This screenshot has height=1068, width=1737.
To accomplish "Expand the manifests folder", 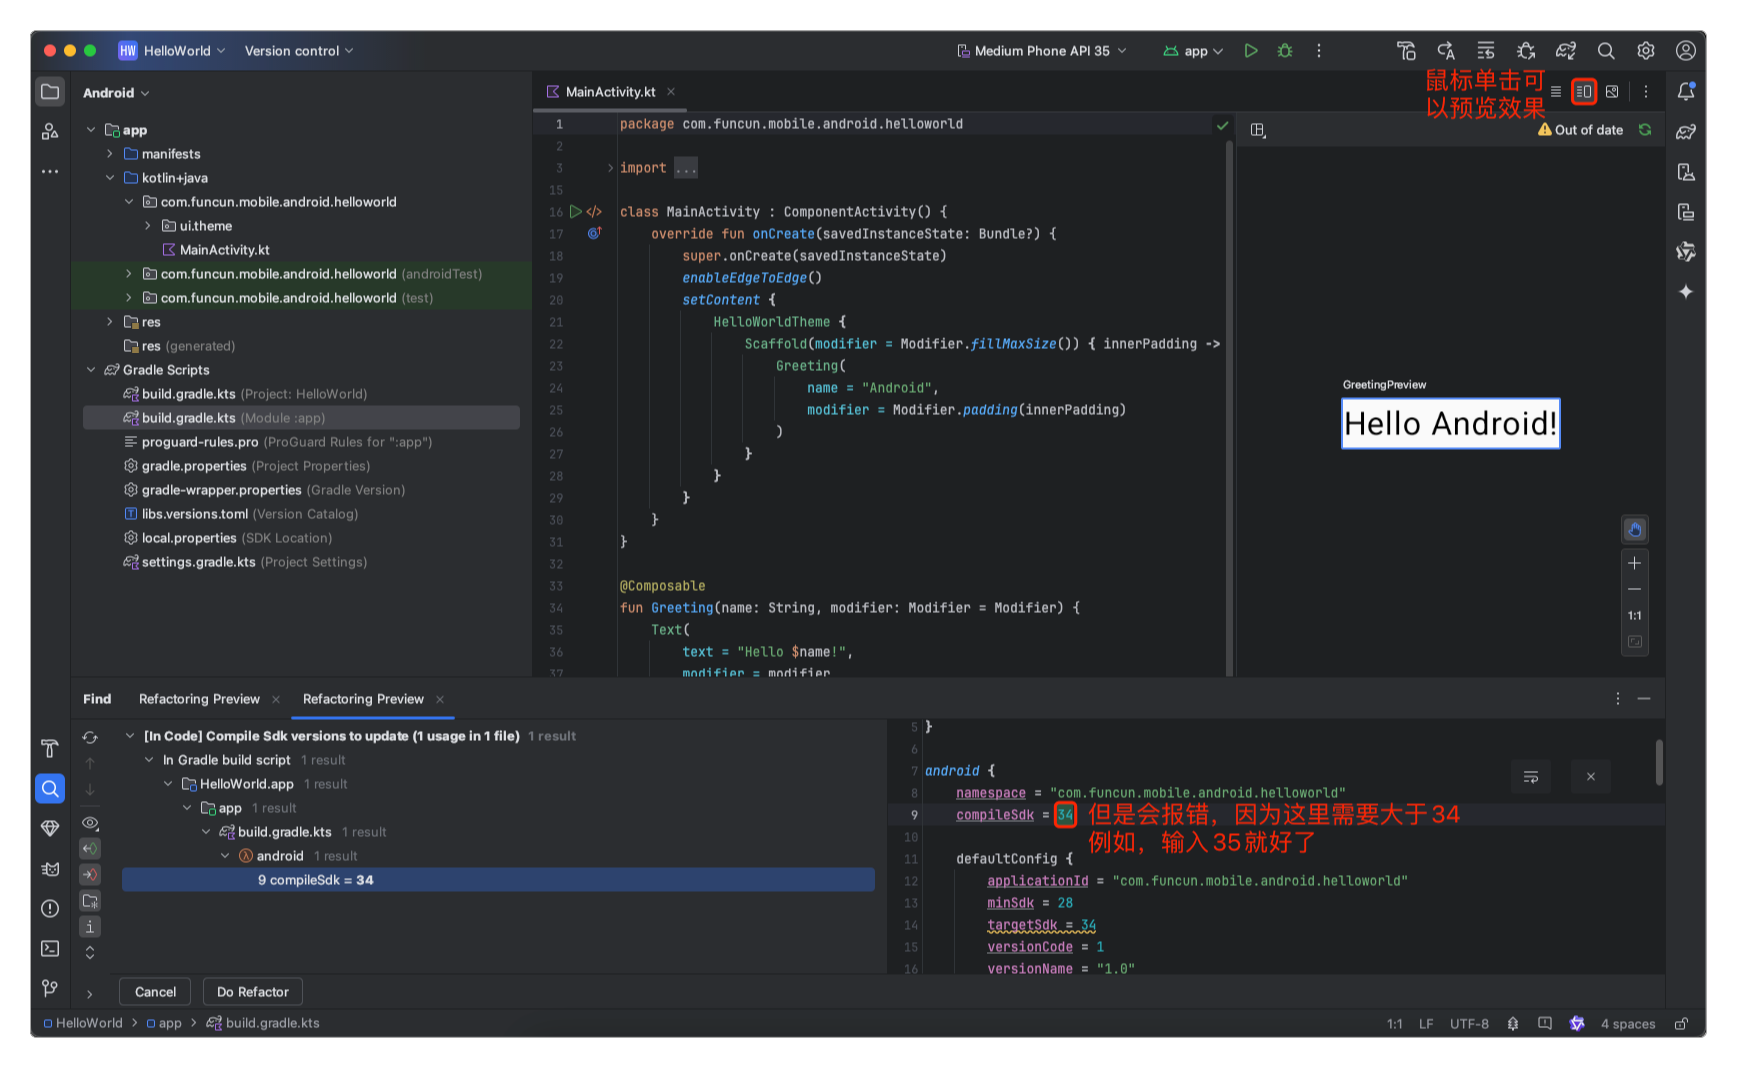I will coord(110,154).
